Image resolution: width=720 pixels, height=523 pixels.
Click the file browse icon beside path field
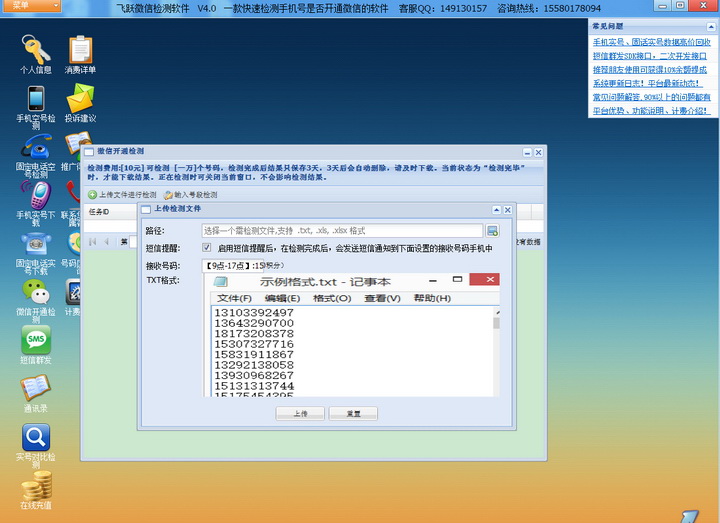[x=492, y=231]
